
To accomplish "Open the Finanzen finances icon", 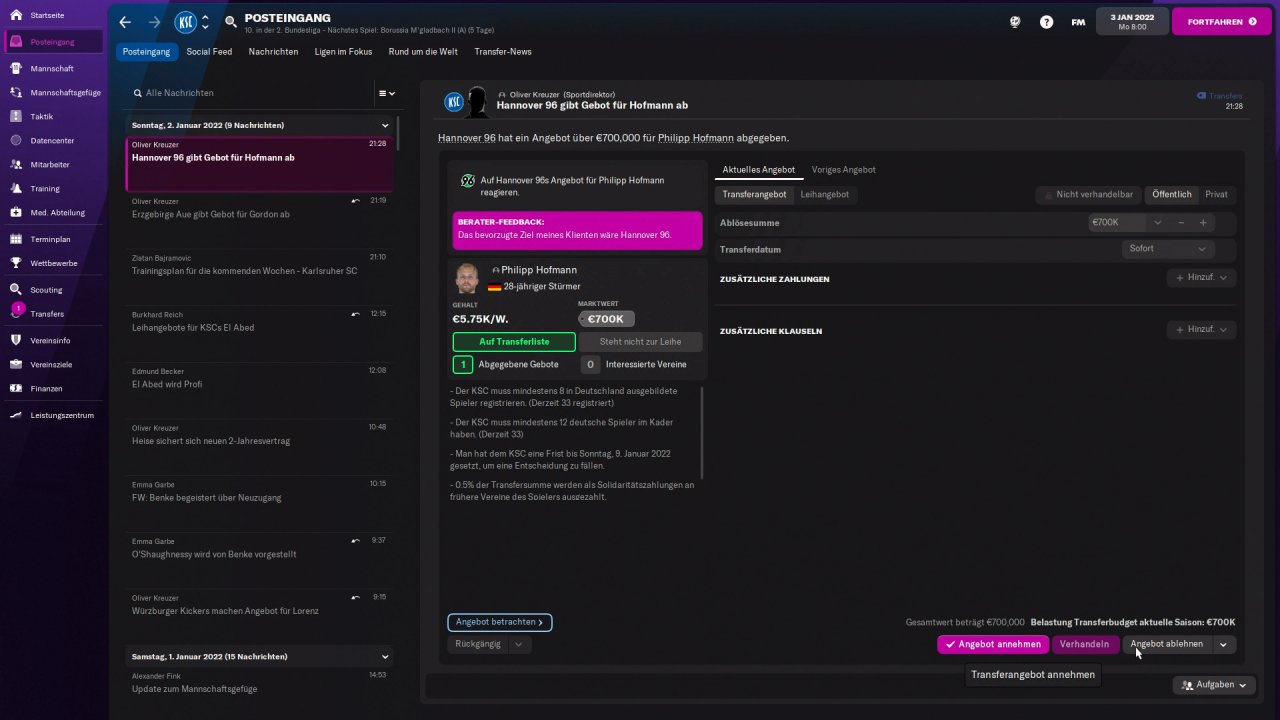I will [x=16, y=388].
